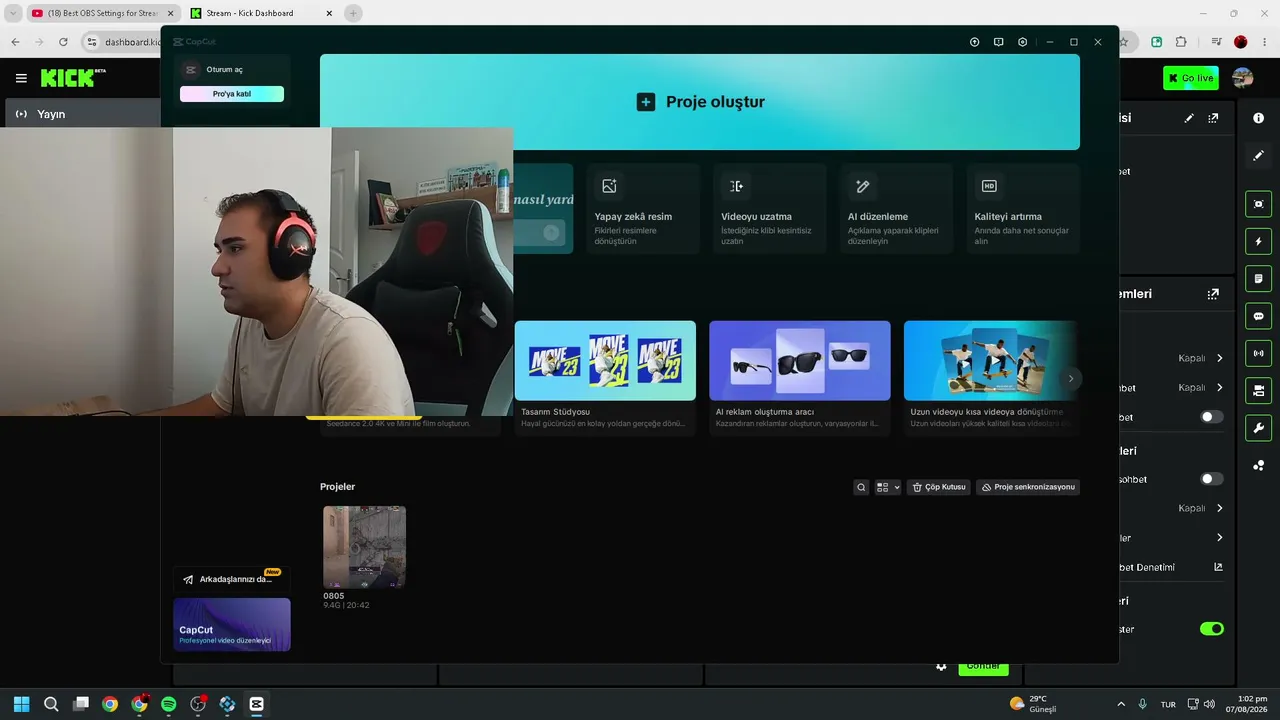
Task: Click the pencil icon in Kick's right rail
Action: tap(1259, 156)
